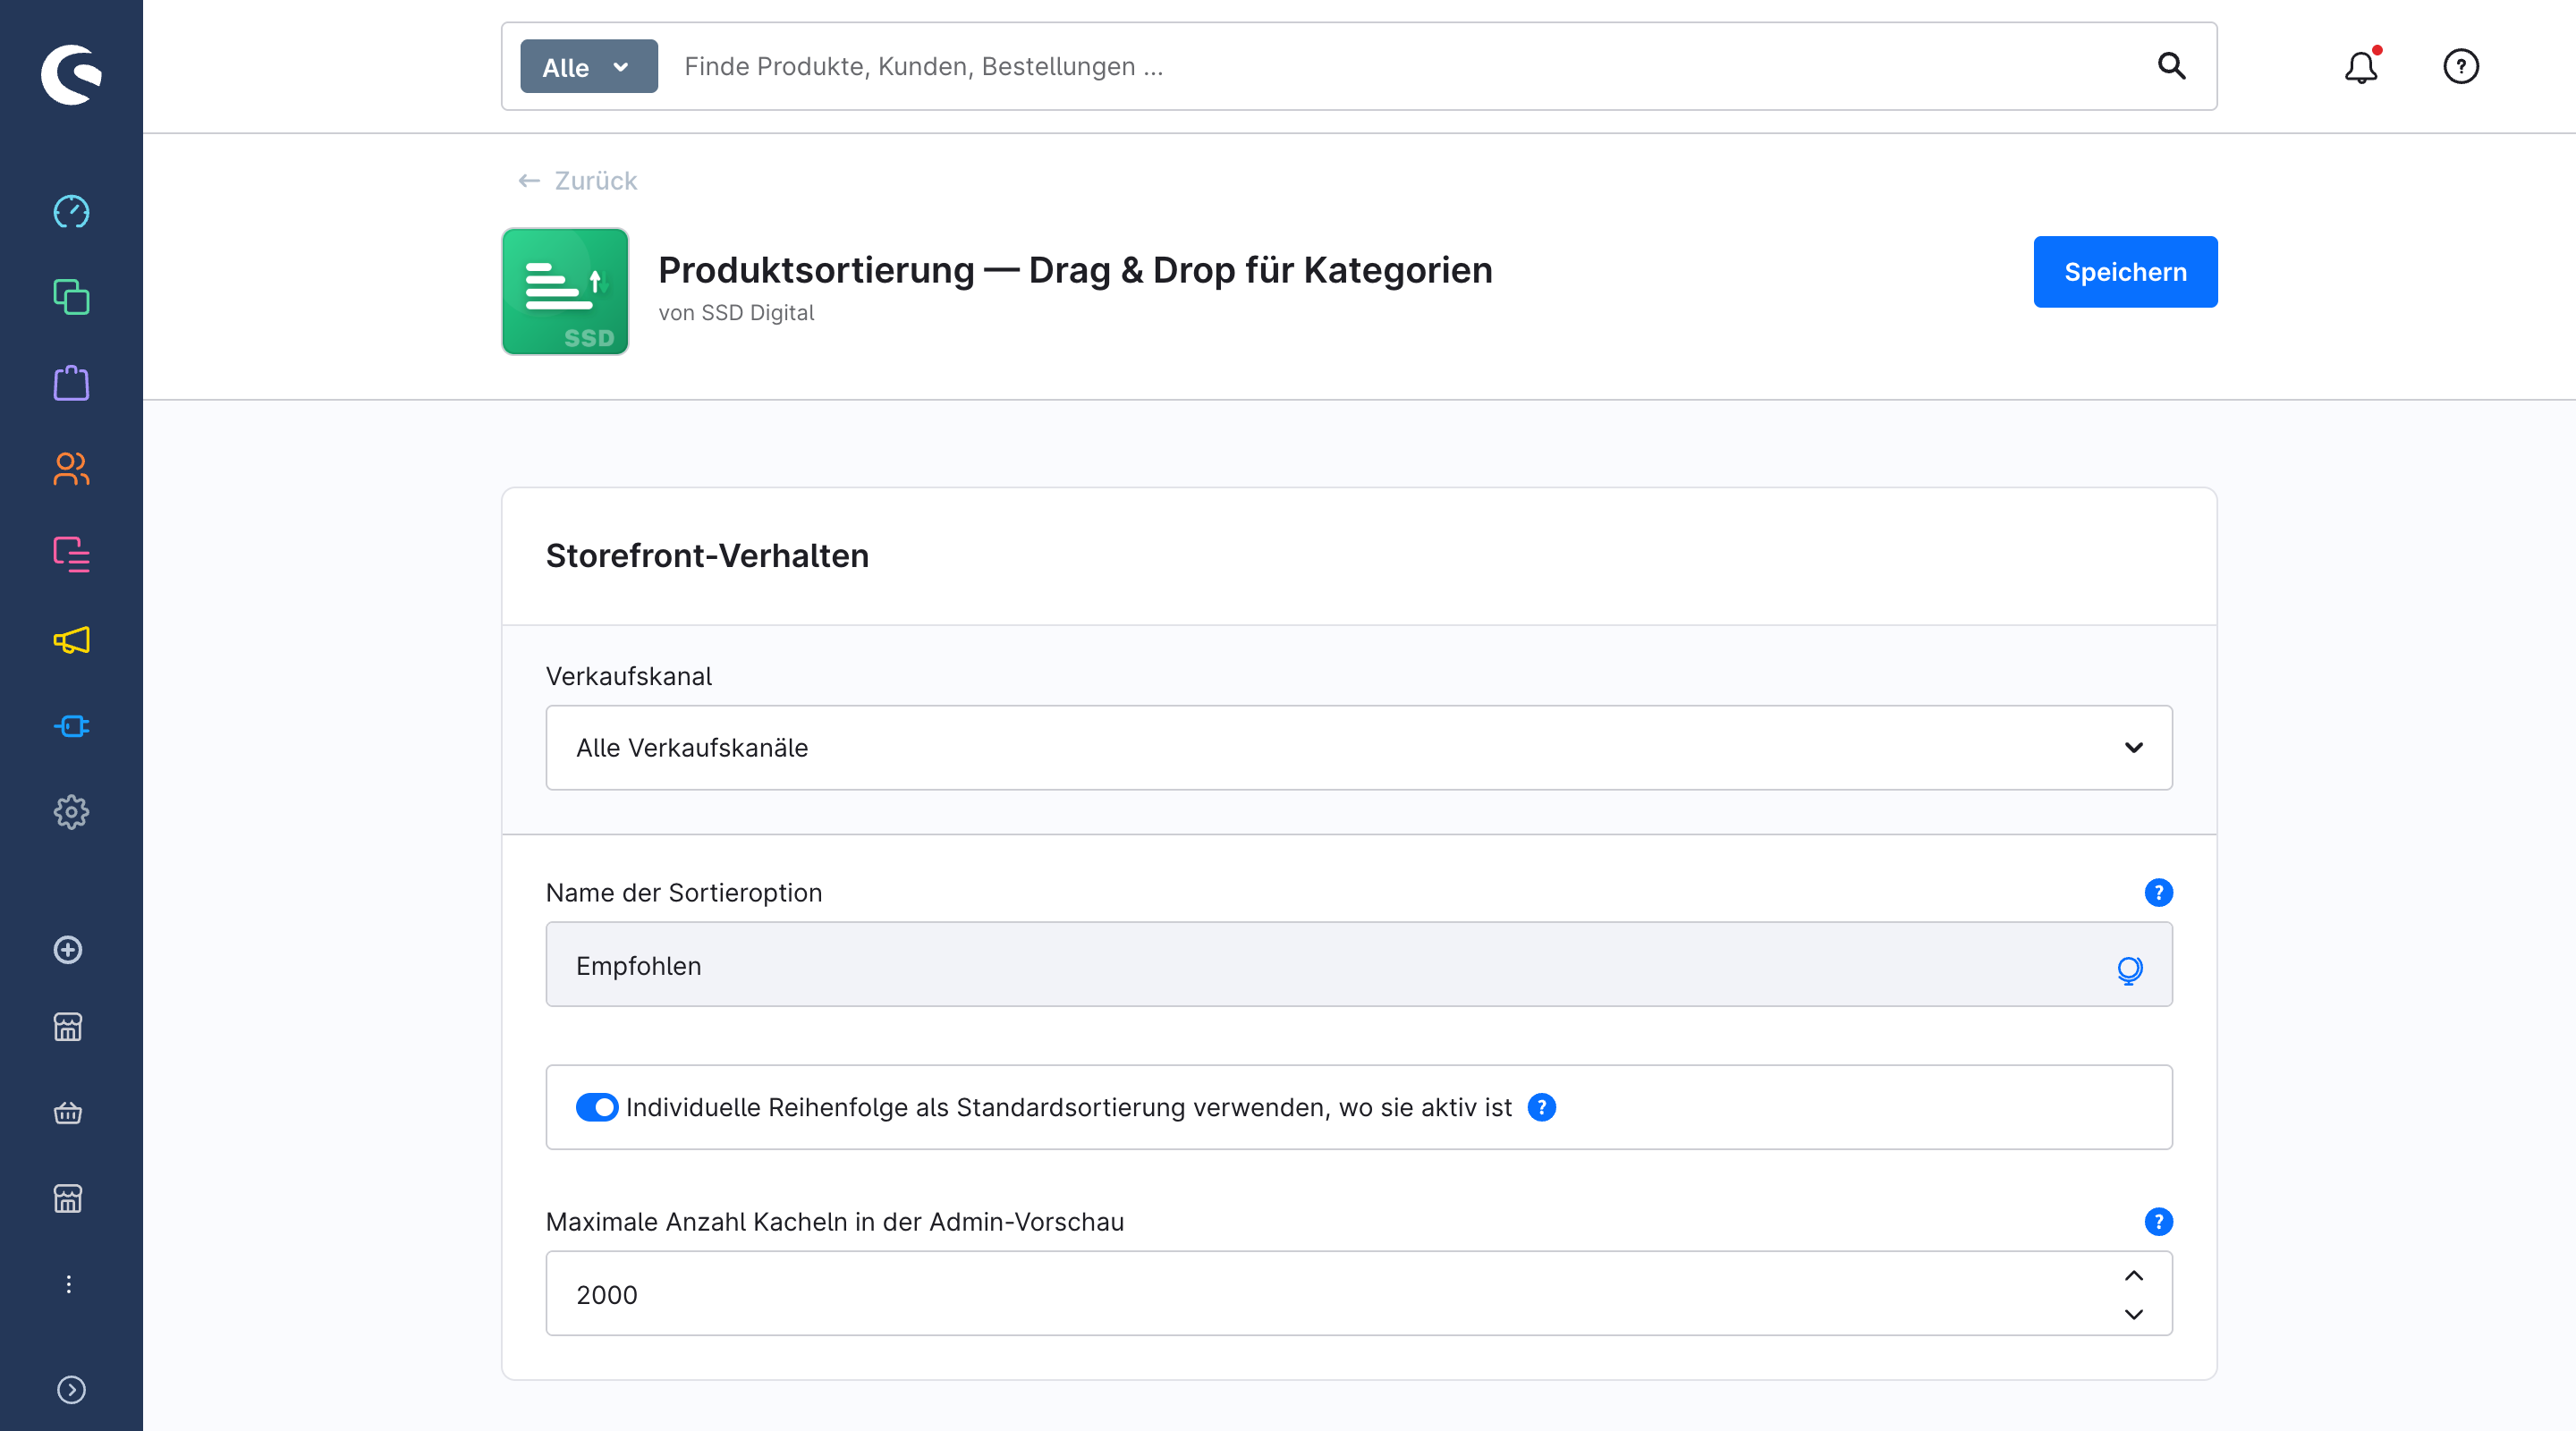This screenshot has width=2576, height=1431.
Task: Expand the sidebar with the arrow icon
Action: coord(71,1390)
